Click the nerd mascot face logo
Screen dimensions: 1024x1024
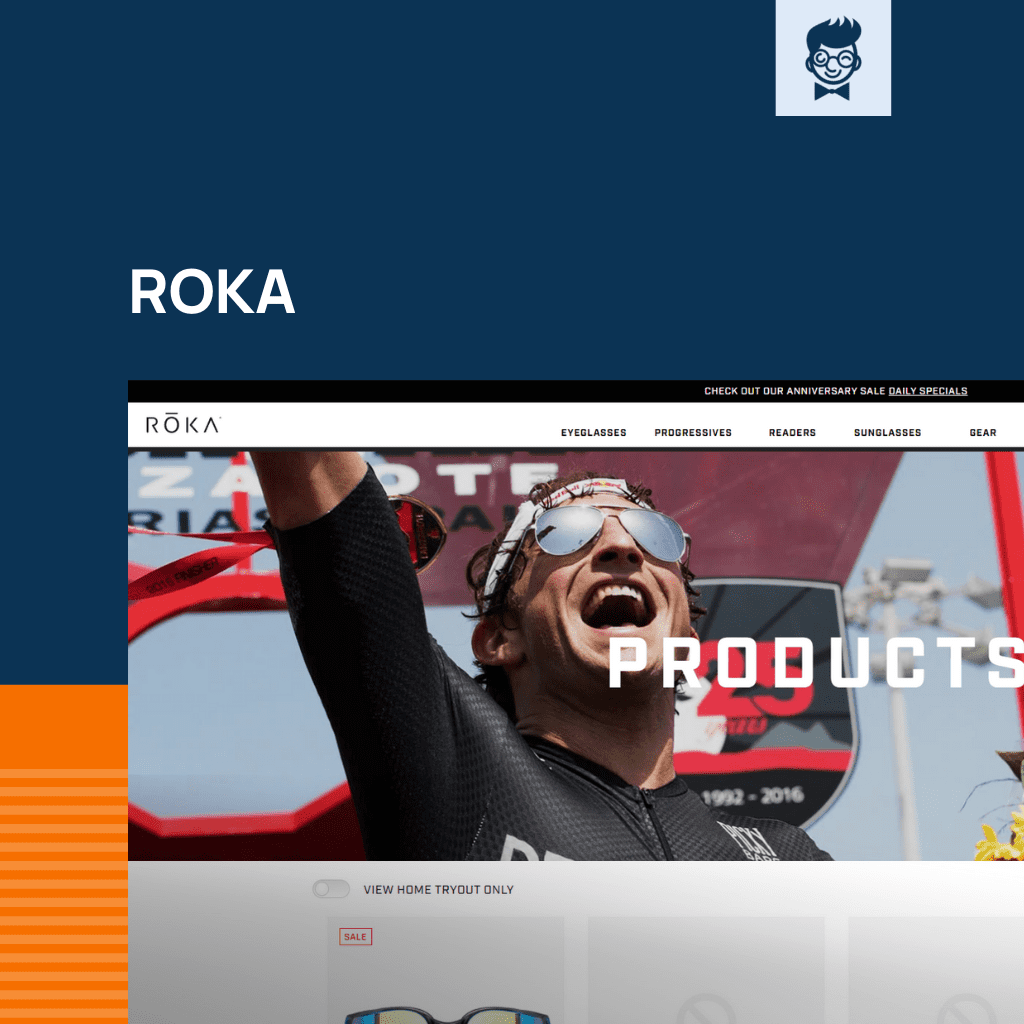tap(833, 58)
